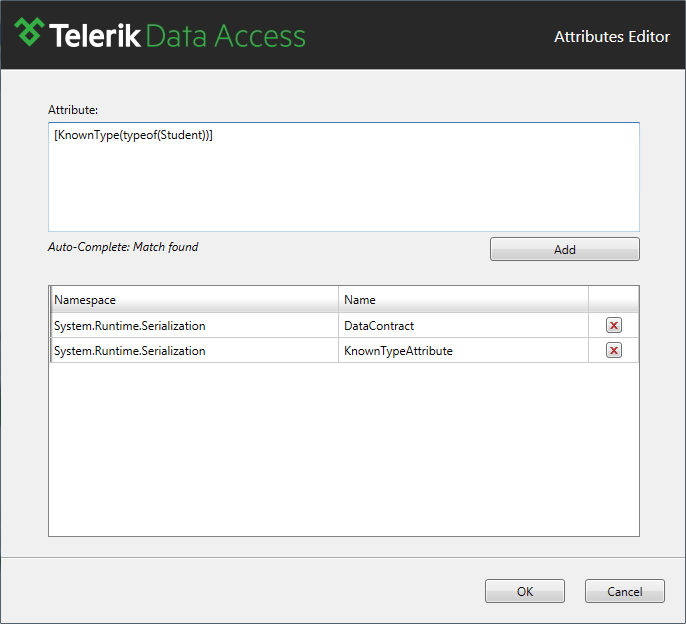The width and height of the screenshot is (686, 624).
Task: Sort by the Name column header
Action: [x=463, y=299]
